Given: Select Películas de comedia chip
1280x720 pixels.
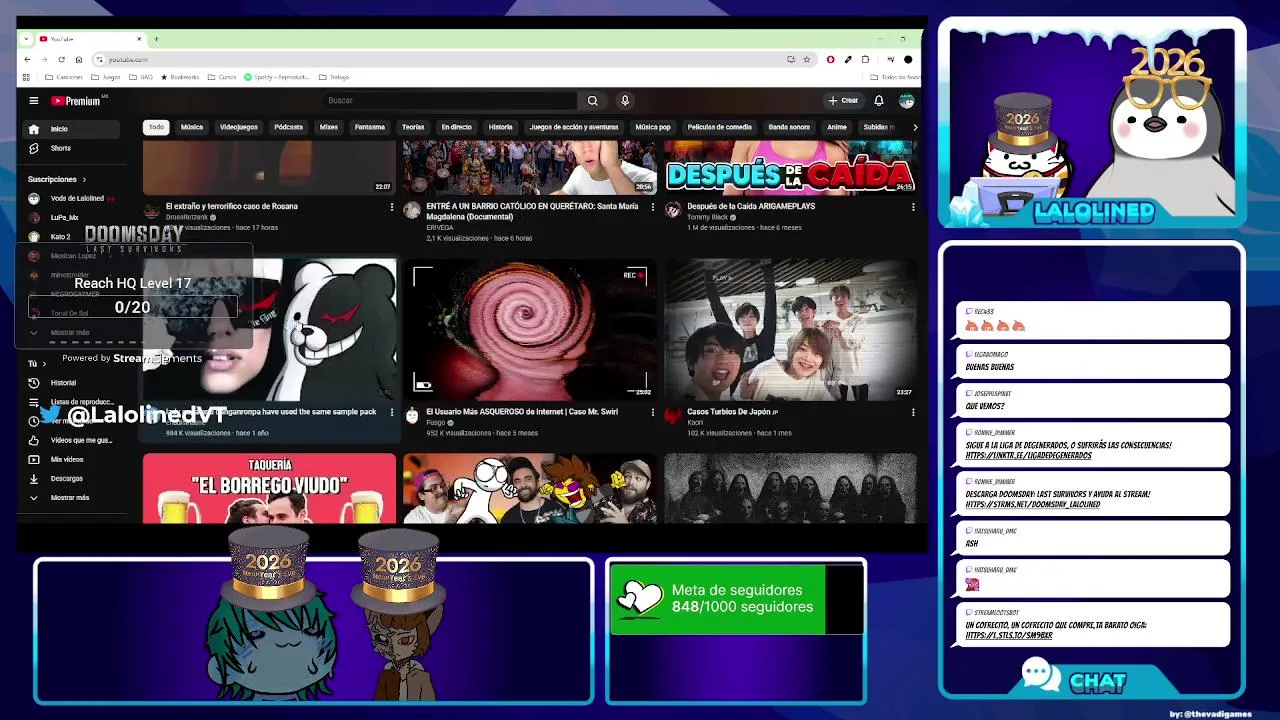Looking at the screenshot, I should [x=720, y=127].
